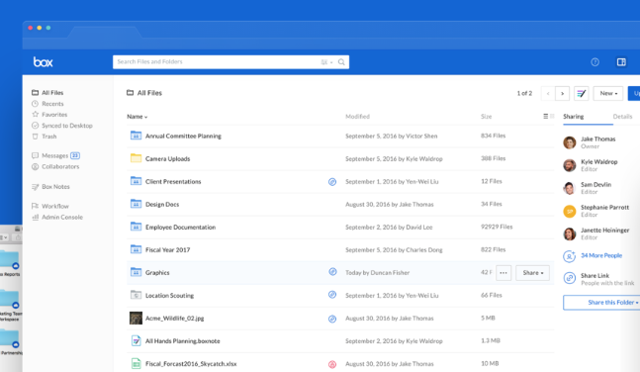Screen dimensions: 640x372
Task: Click the more options ellipsis on Graphics
Action: [503, 273]
